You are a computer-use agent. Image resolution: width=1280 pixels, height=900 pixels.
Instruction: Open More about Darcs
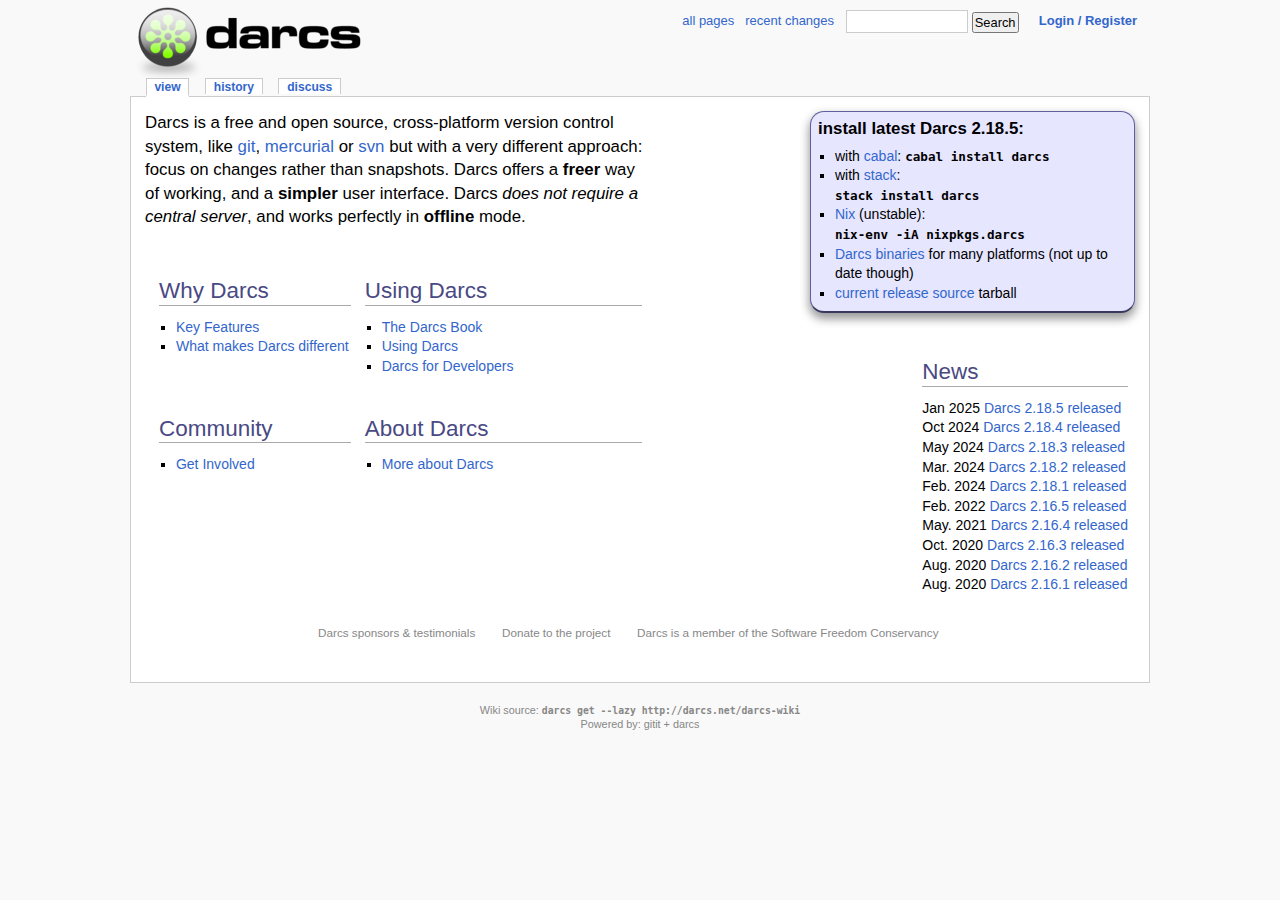click(438, 464)
